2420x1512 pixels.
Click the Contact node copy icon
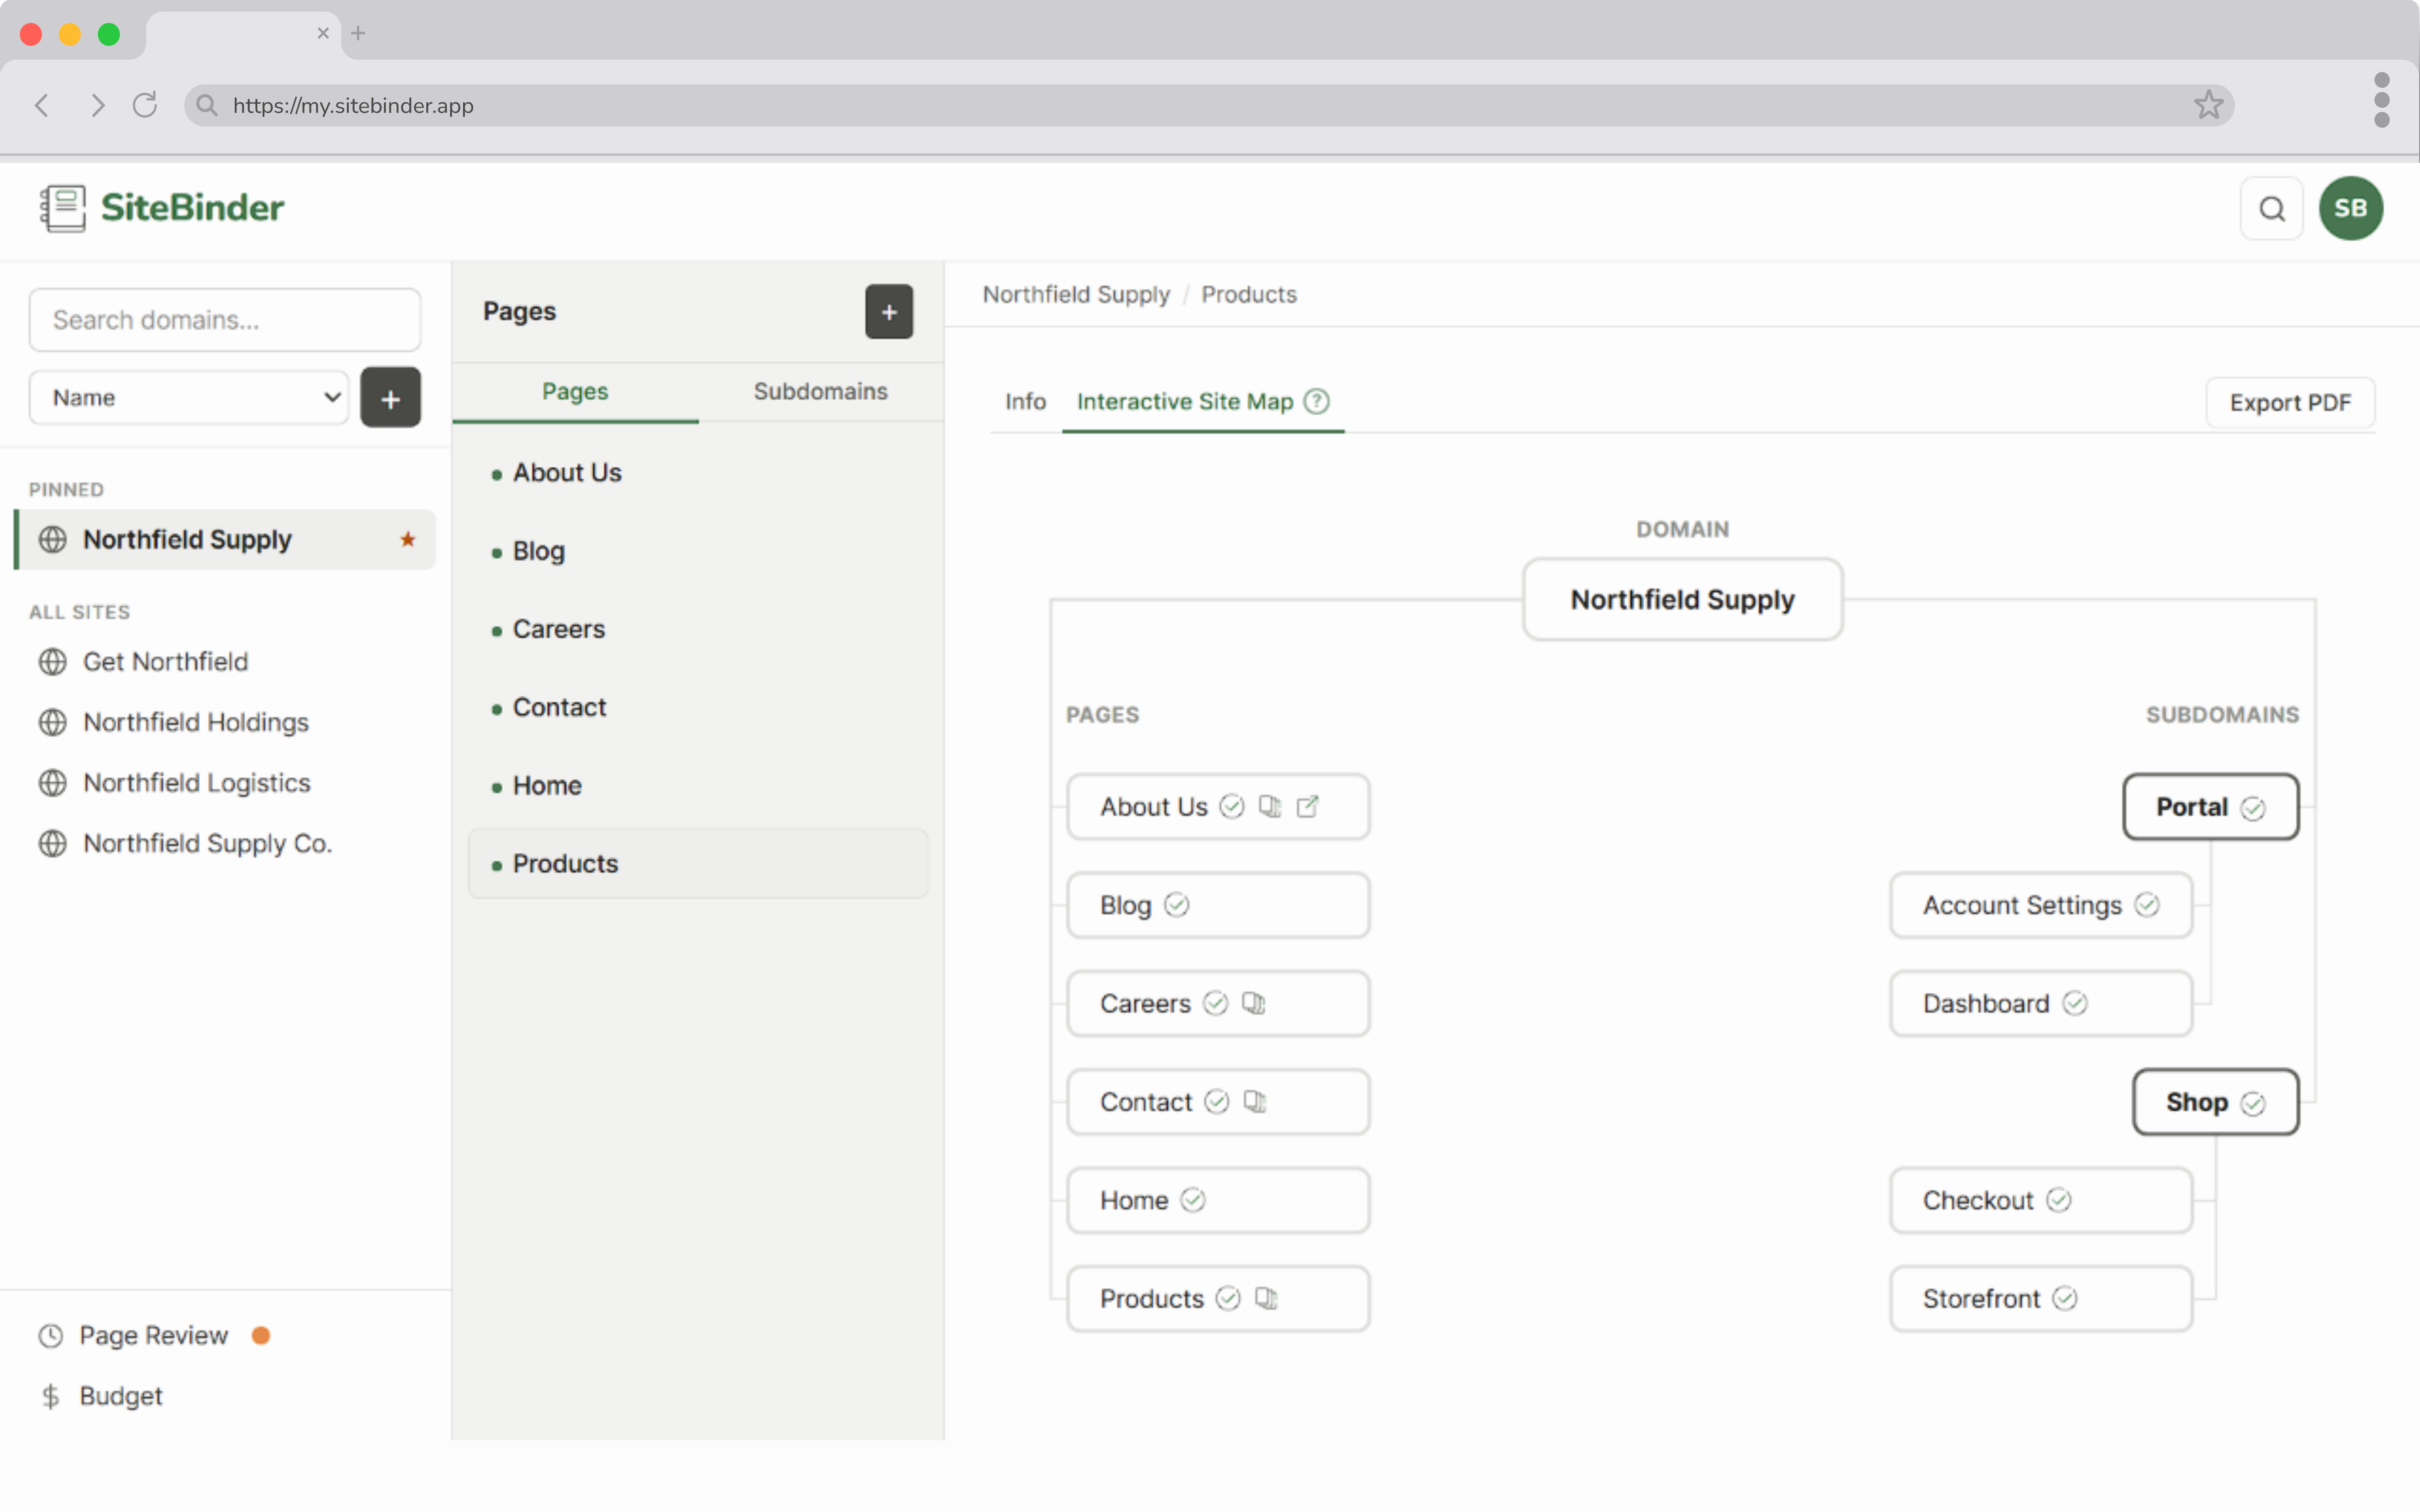coord(1255,1101)
